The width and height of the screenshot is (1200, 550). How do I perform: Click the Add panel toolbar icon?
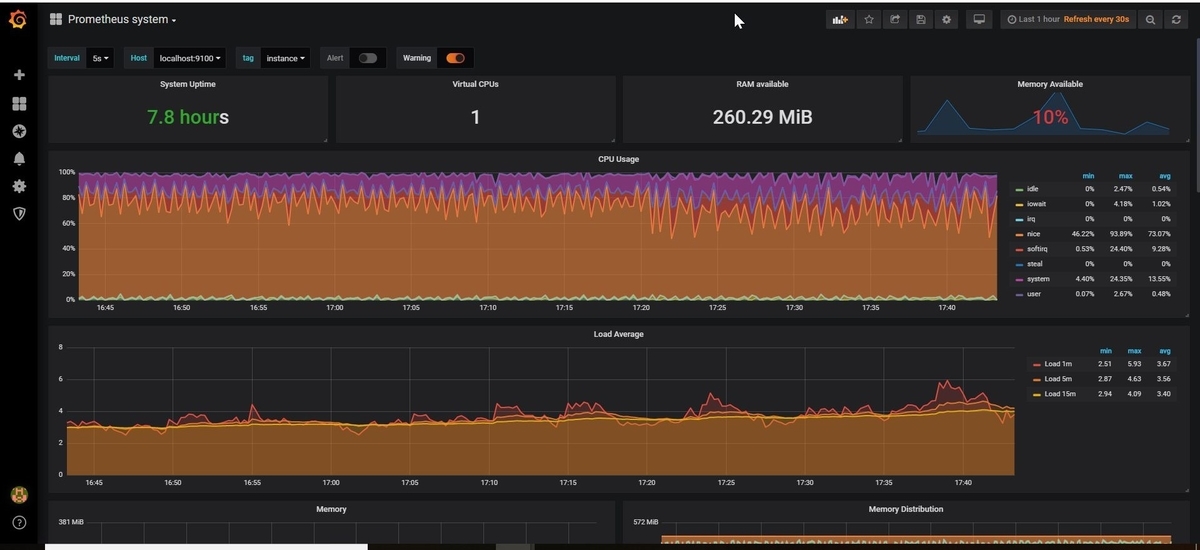coord(838,19)
